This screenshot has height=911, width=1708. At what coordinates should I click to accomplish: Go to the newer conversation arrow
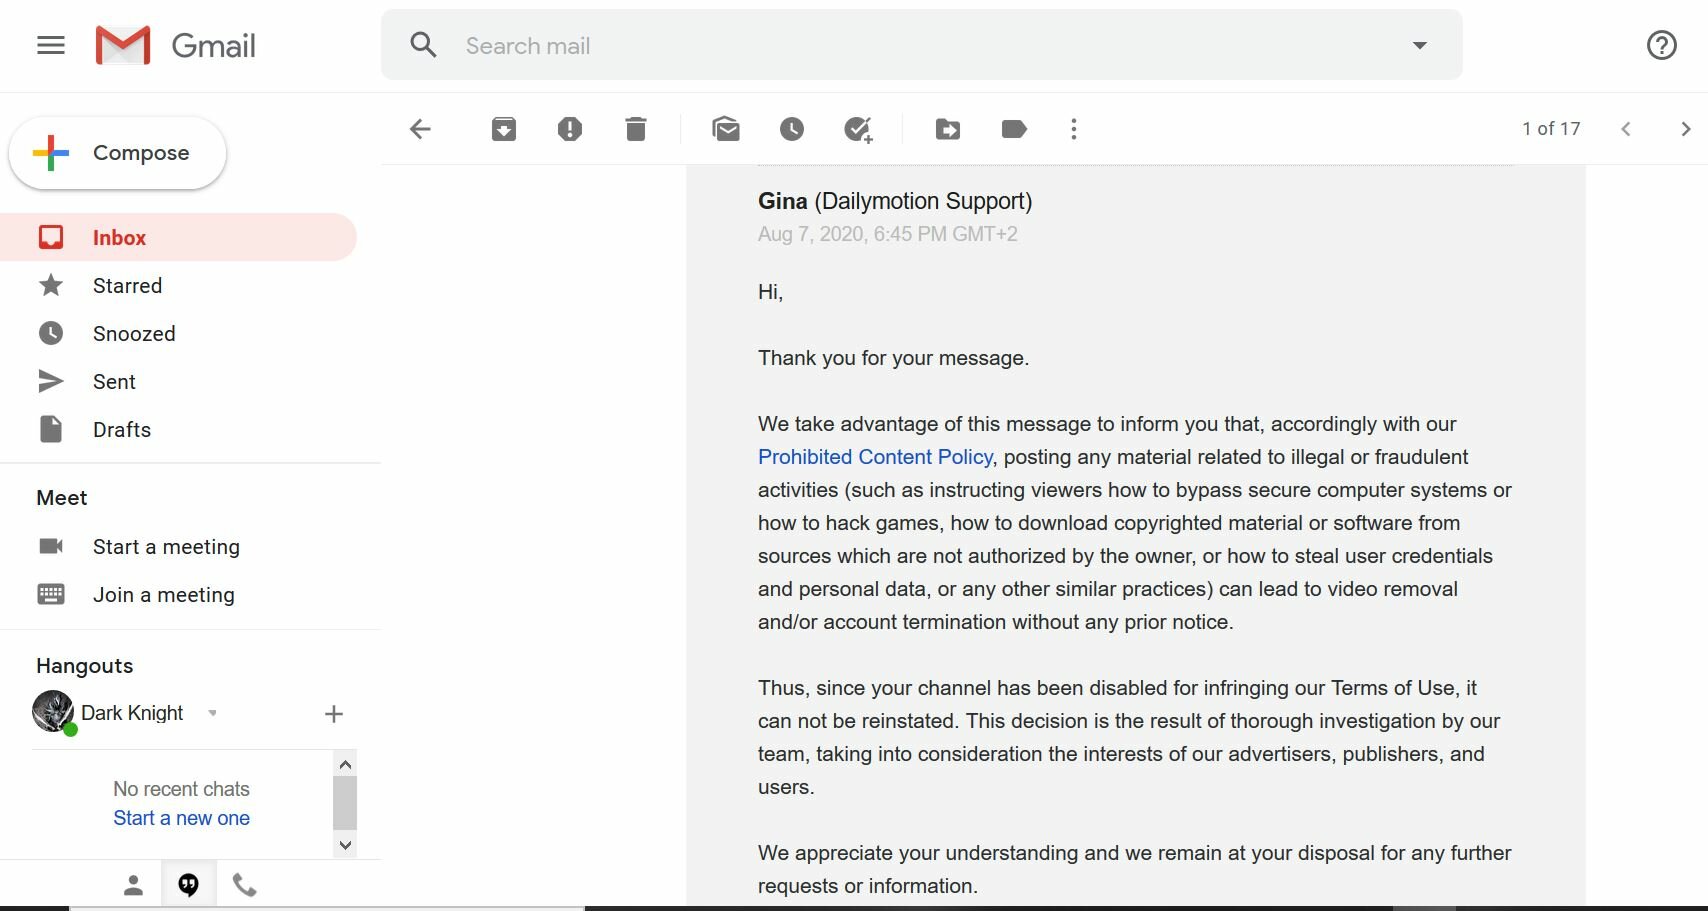[x=1626, y=129]
